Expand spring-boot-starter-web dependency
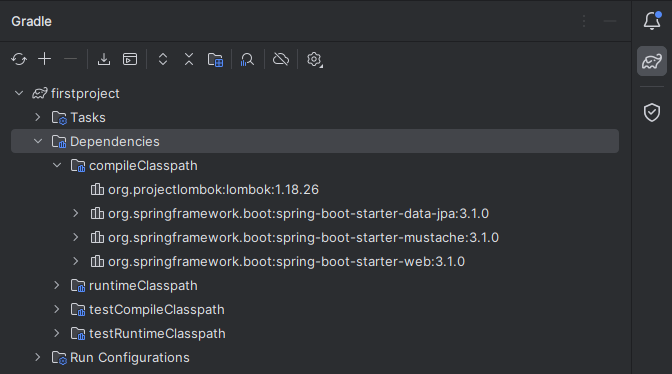Viewport: 672px width, 374px height. click(x=76, y=261)
